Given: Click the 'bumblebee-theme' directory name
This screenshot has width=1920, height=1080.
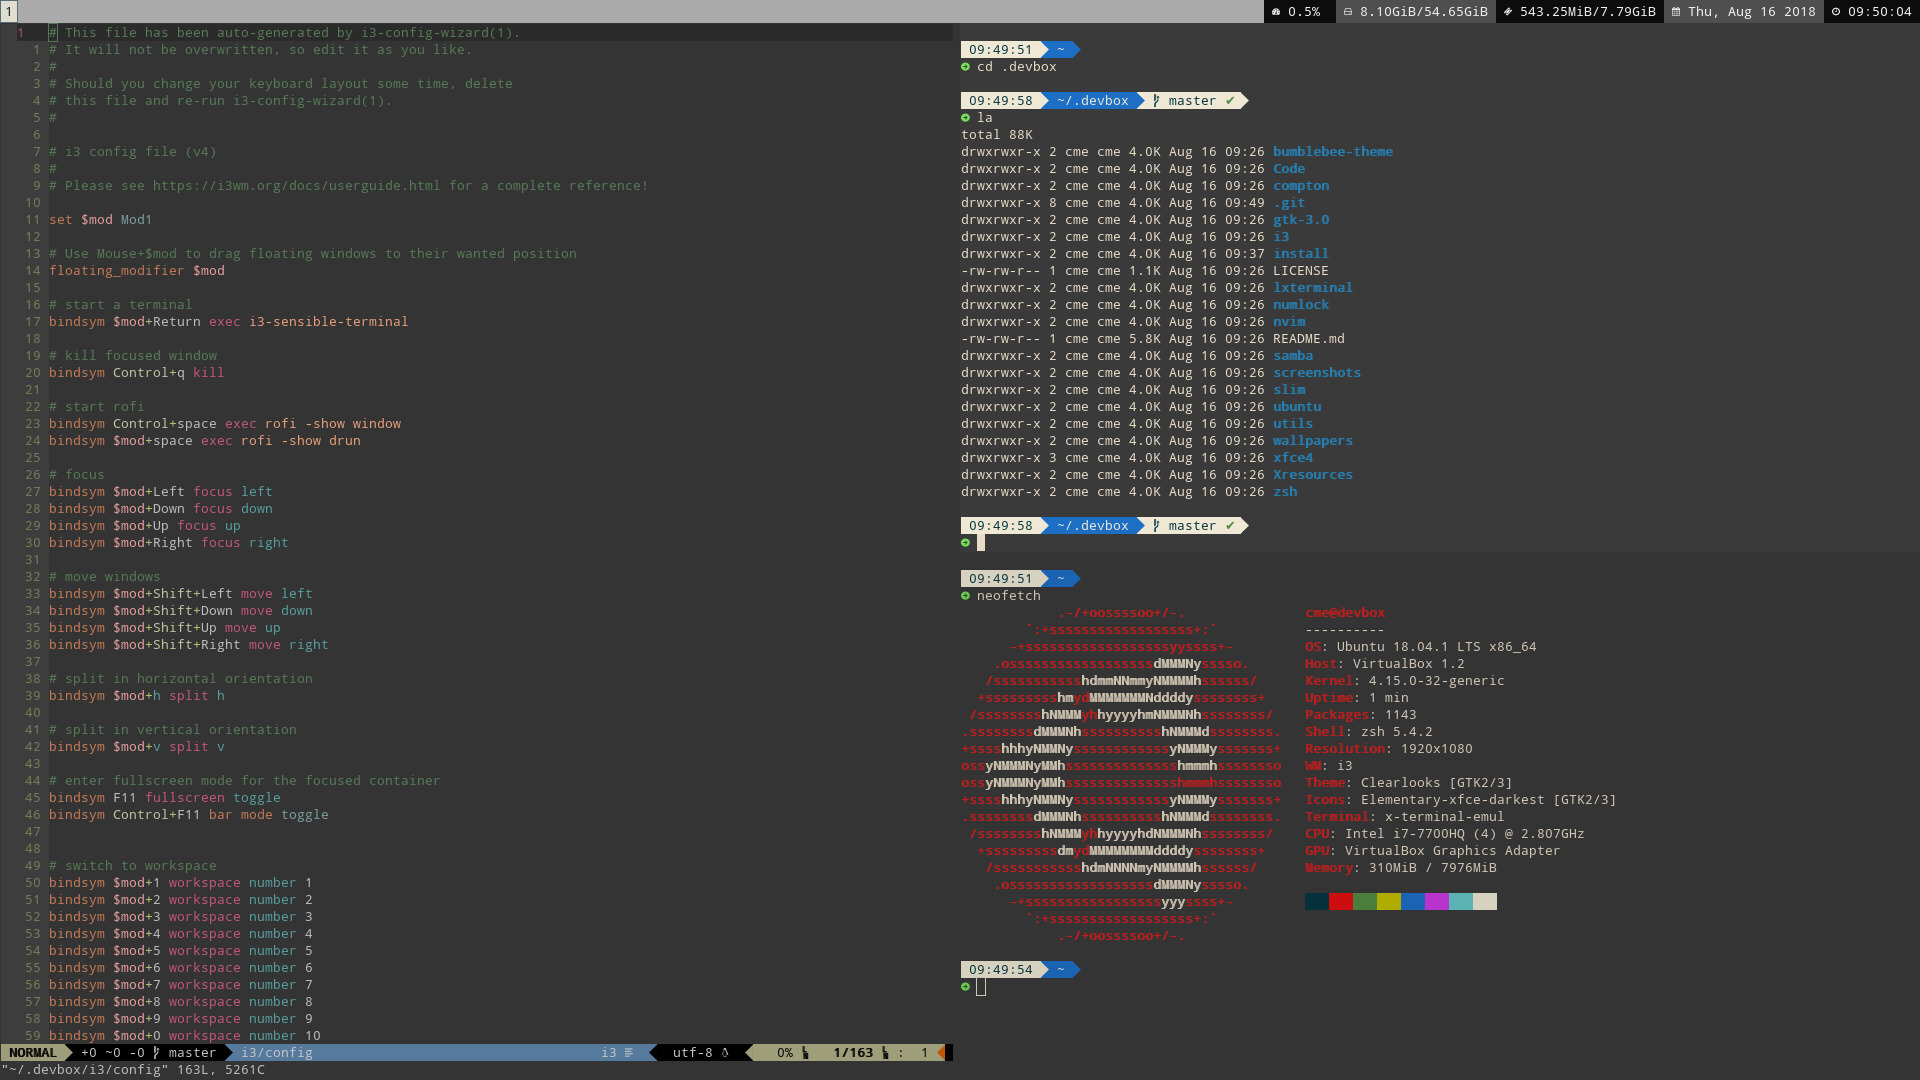Looking at the screenshot, I should [1332, 152].
